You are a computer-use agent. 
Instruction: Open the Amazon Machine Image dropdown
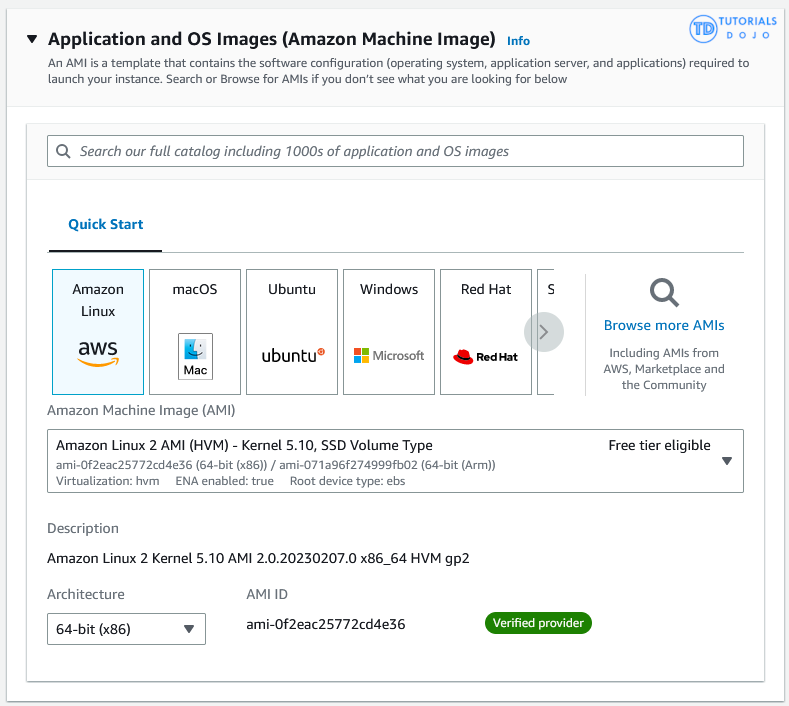(x=395, y=461)
